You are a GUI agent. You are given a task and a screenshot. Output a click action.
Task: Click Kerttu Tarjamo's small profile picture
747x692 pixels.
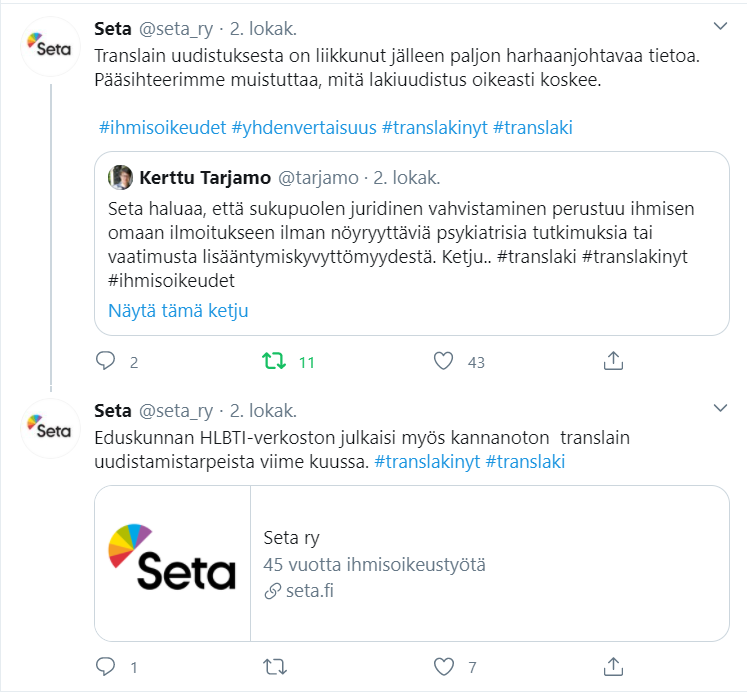pos(122,178)
